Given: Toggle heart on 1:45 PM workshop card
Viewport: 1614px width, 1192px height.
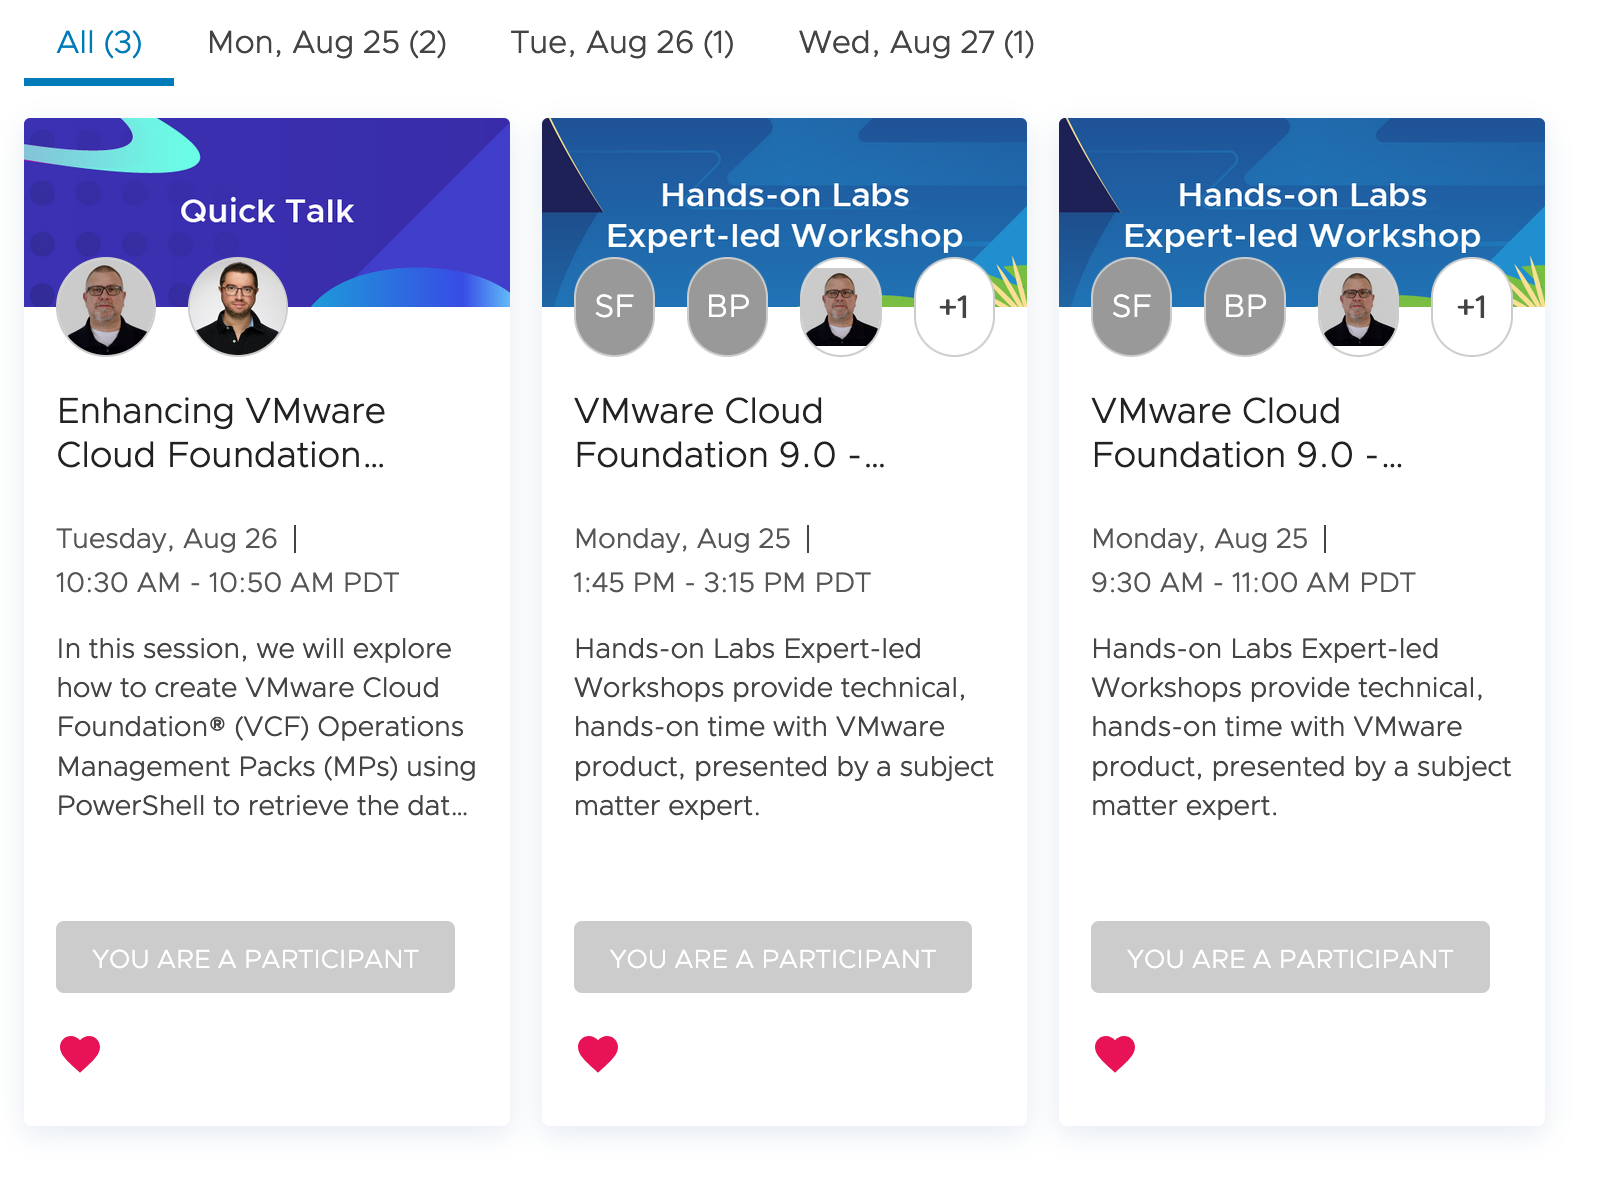Looking at the screenshot, I should (x=598, y=1053).
